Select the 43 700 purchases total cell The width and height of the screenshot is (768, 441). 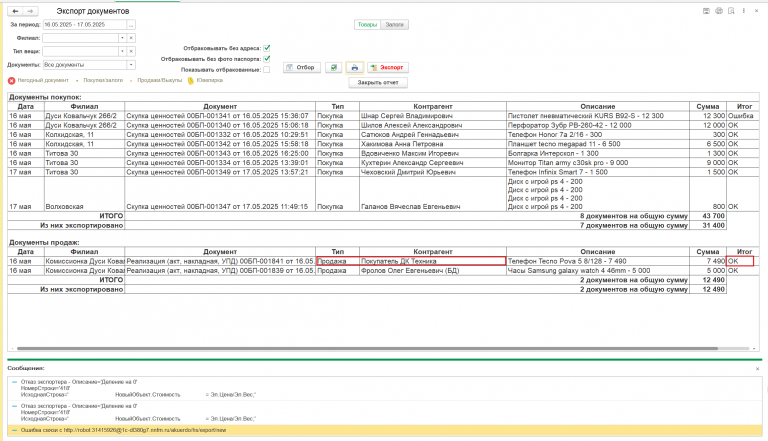(708, 216)
